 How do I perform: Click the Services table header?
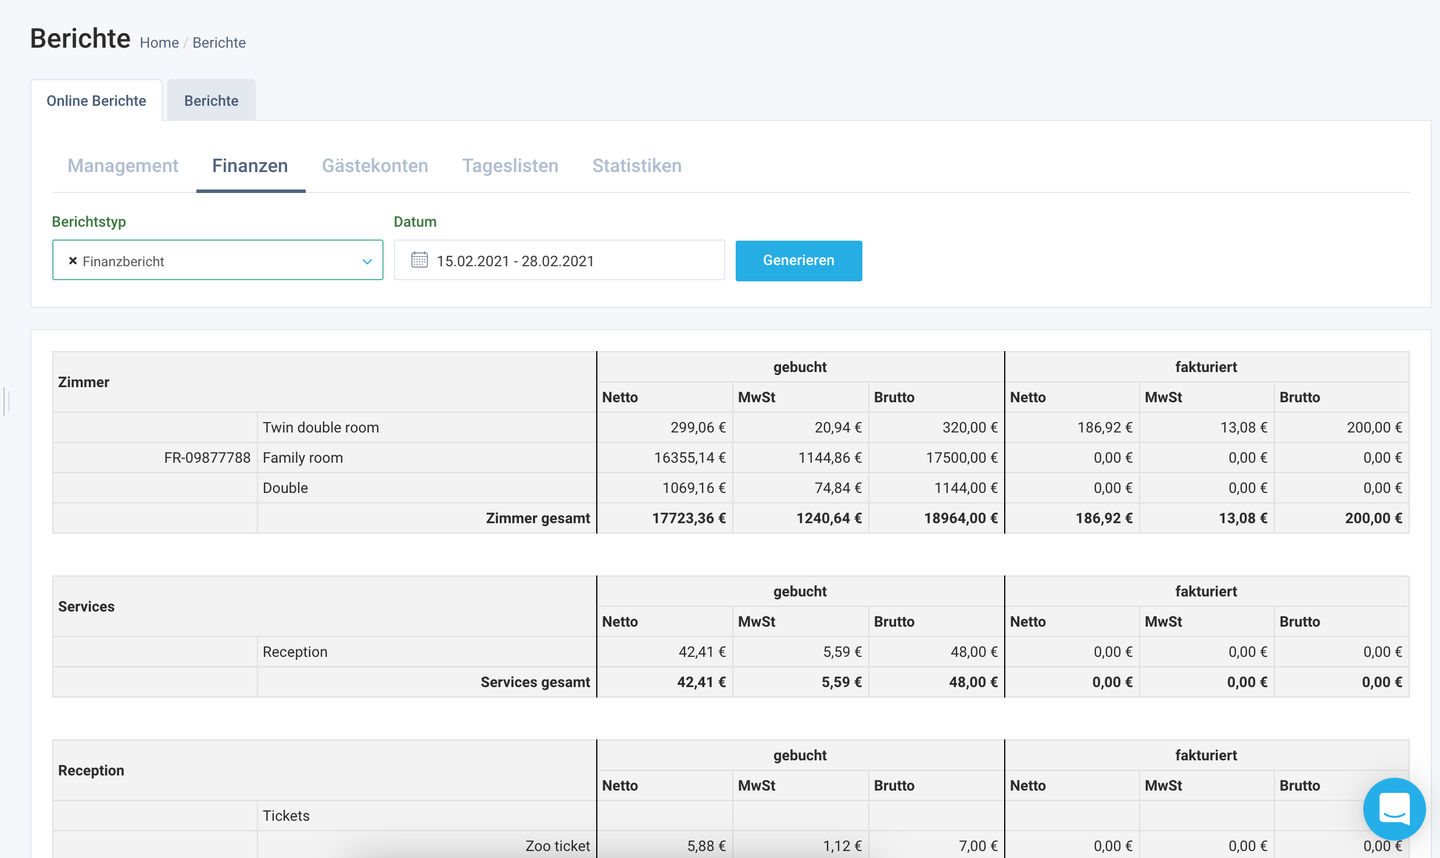click(86, 606)
